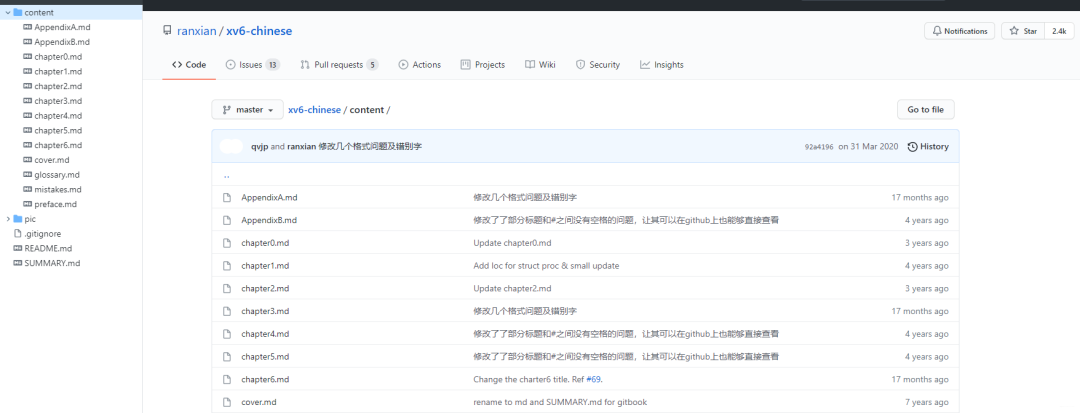Screen dimensions: 1080x413
Task: Open the xv6-chinese repository title link
Action: (259, 31)
